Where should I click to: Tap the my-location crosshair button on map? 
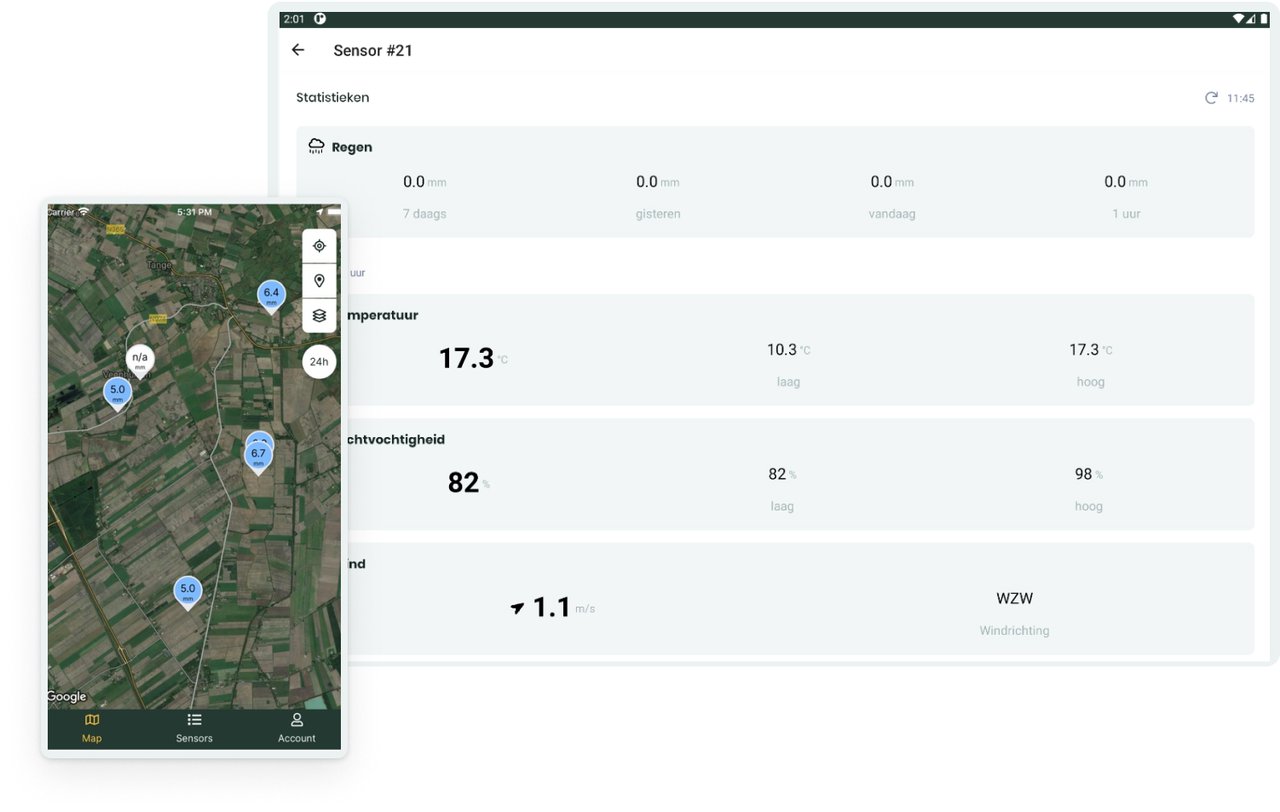point(319,246)
